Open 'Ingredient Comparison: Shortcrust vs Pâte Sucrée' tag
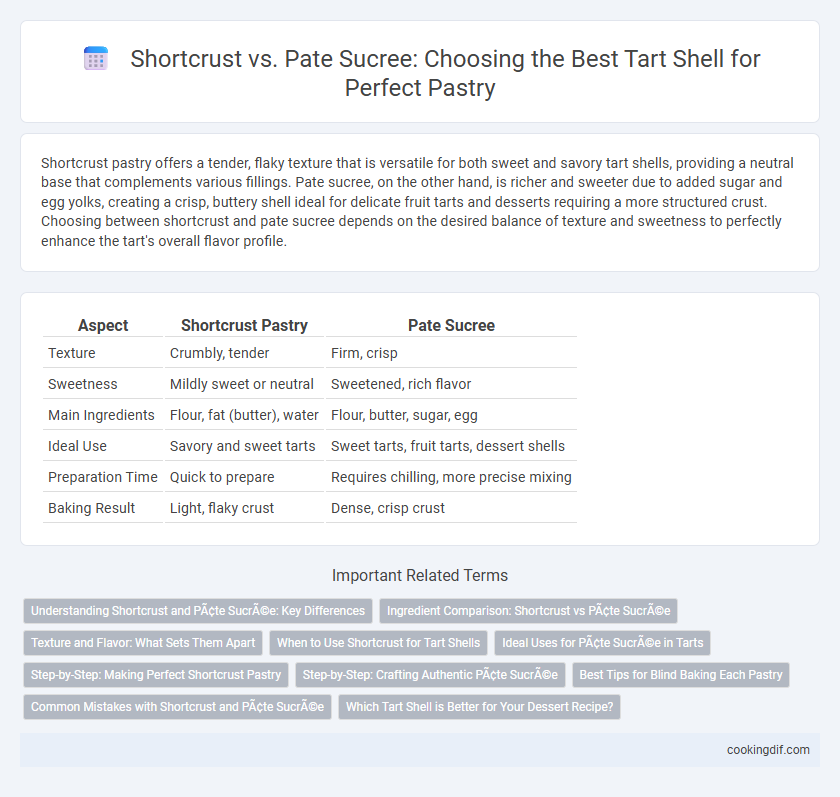This screenshot has height=797, width=840. point(528,611)
